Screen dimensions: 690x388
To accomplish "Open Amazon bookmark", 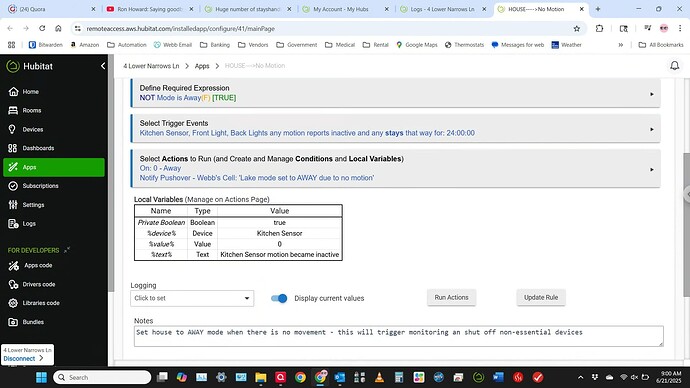I will pos(84,45).
